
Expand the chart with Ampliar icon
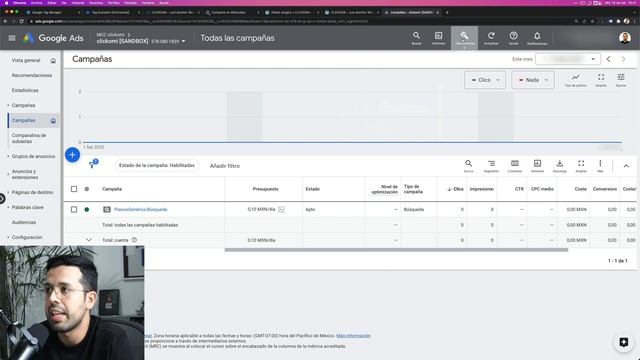click(x=601, y=80)
